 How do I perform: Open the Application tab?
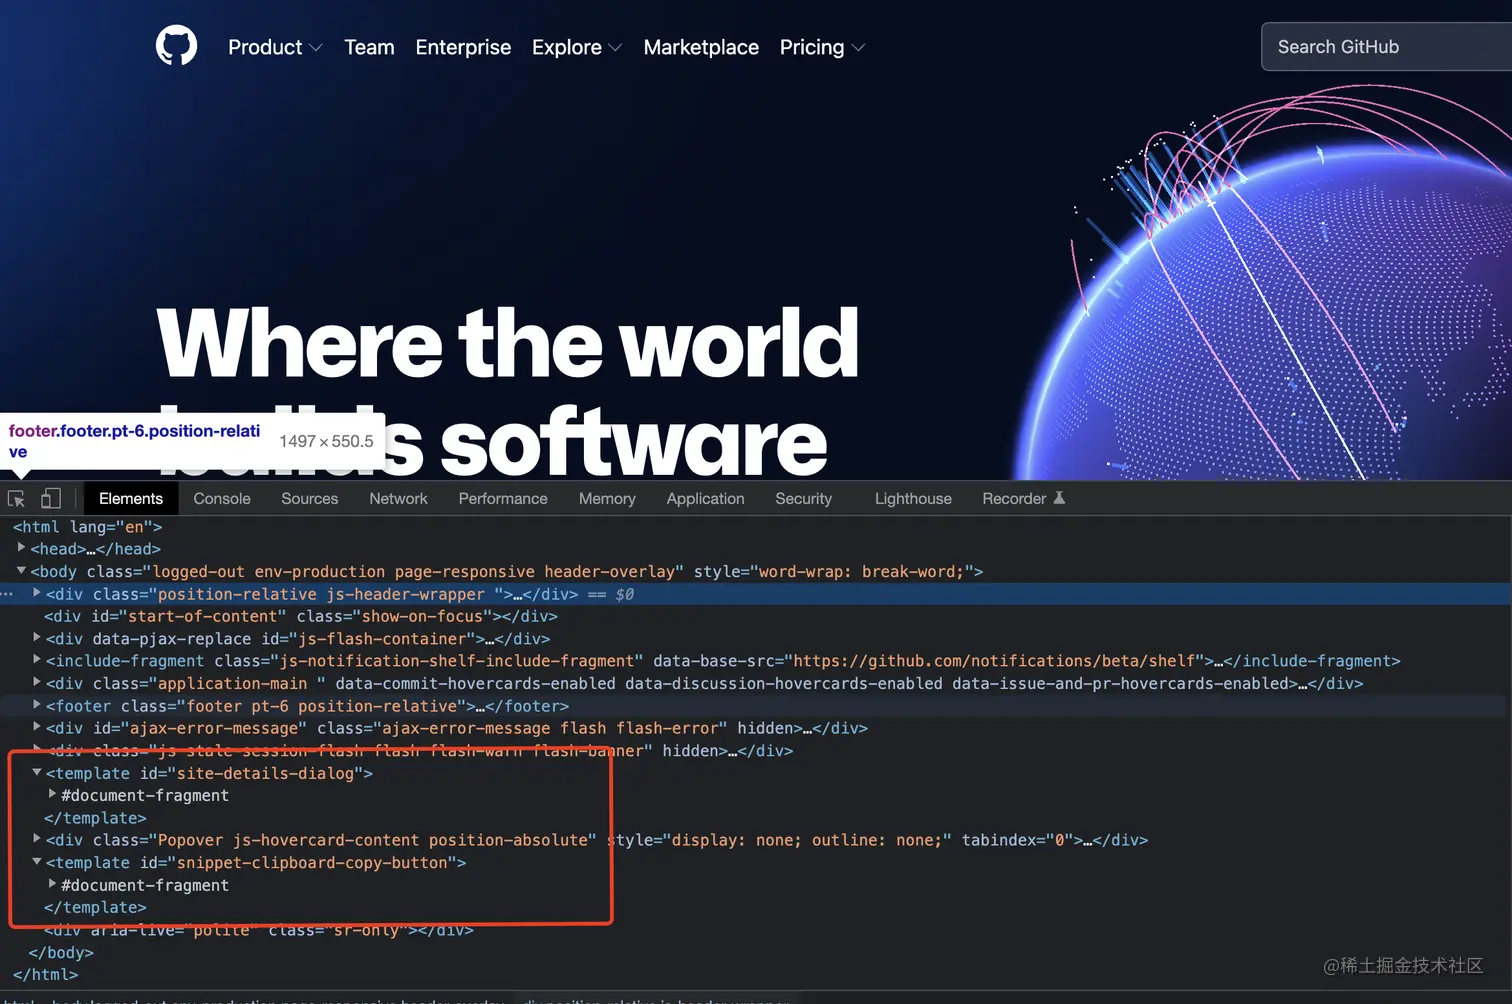tap(705, 498)
